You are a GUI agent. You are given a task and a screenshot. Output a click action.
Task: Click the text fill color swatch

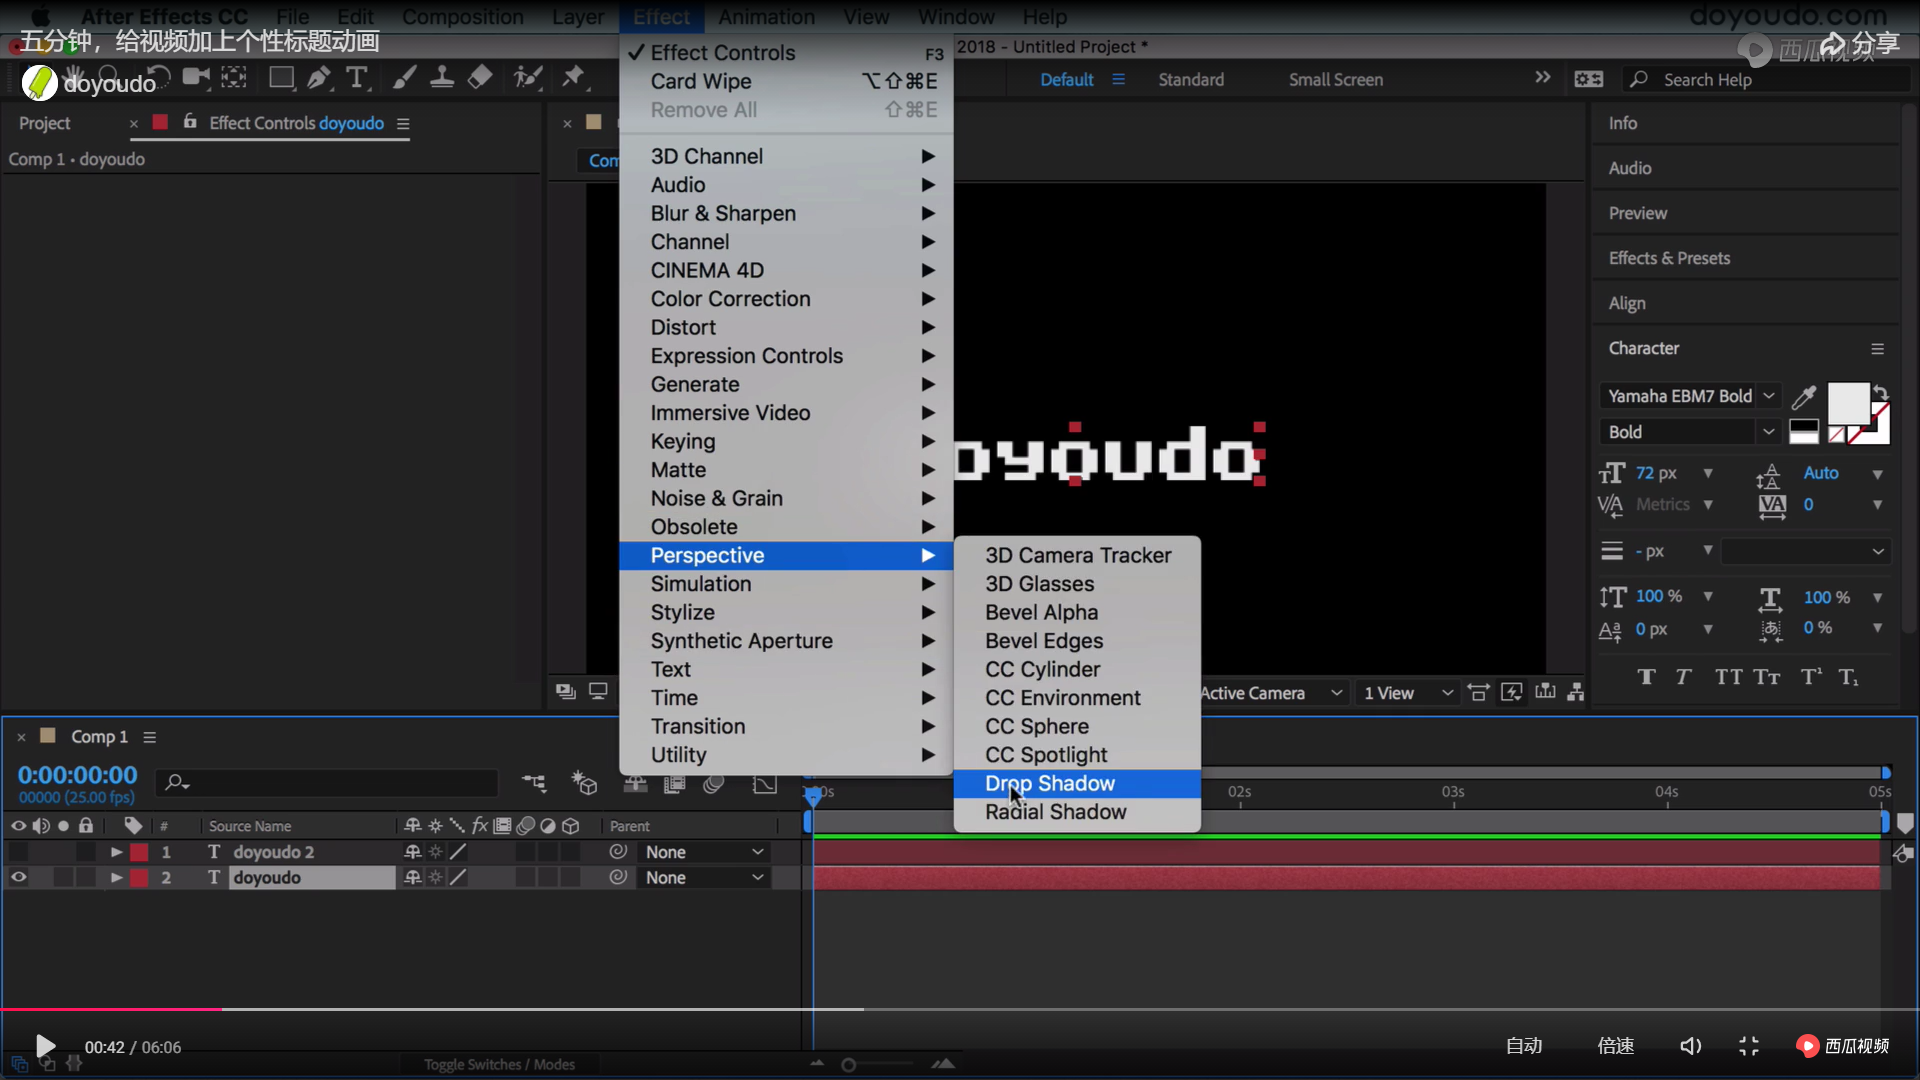1847,403
